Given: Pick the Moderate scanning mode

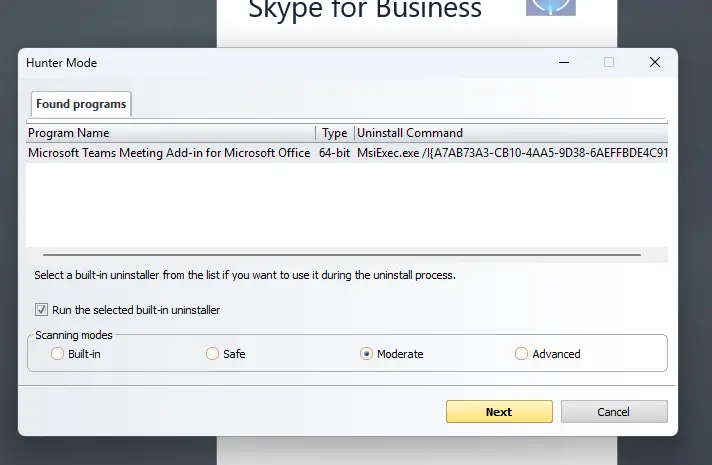Looking at the screenshot, I should pos(366,354).
